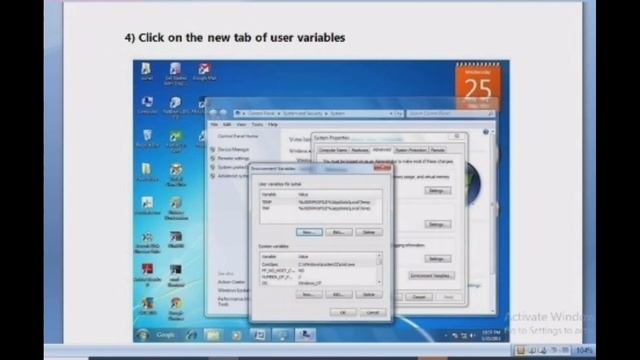The image size is (640, 360).
Task: Click the help icon in Control Panel window
Action: pos(486,132)
